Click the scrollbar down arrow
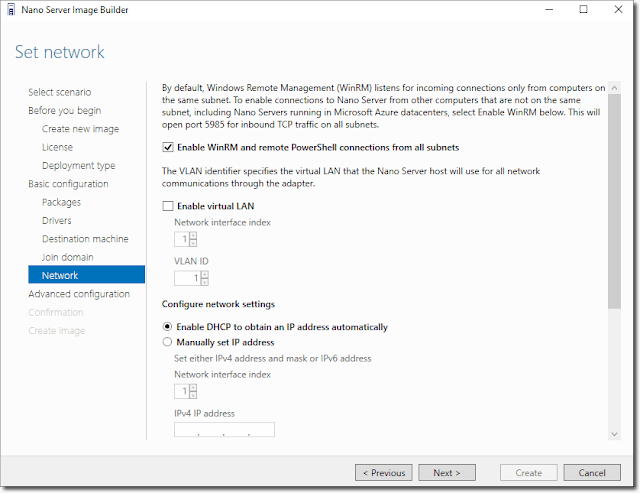The height and width of the screenshot is (493, 640). click(614, 434)
